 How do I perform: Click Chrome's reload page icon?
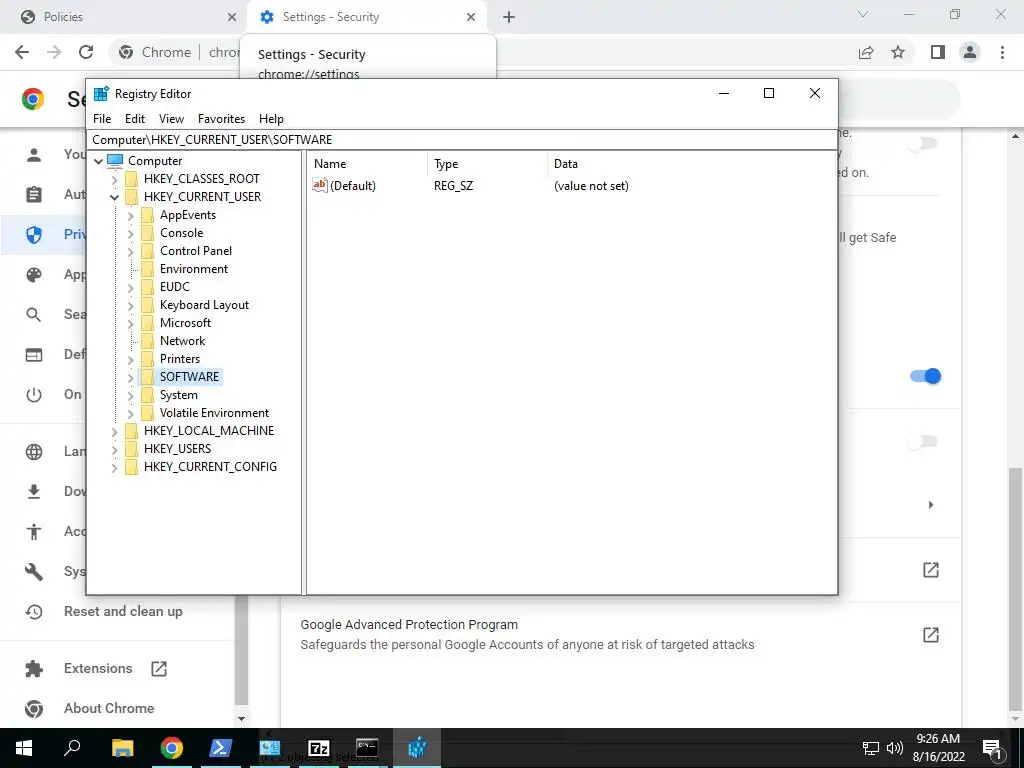86,52
